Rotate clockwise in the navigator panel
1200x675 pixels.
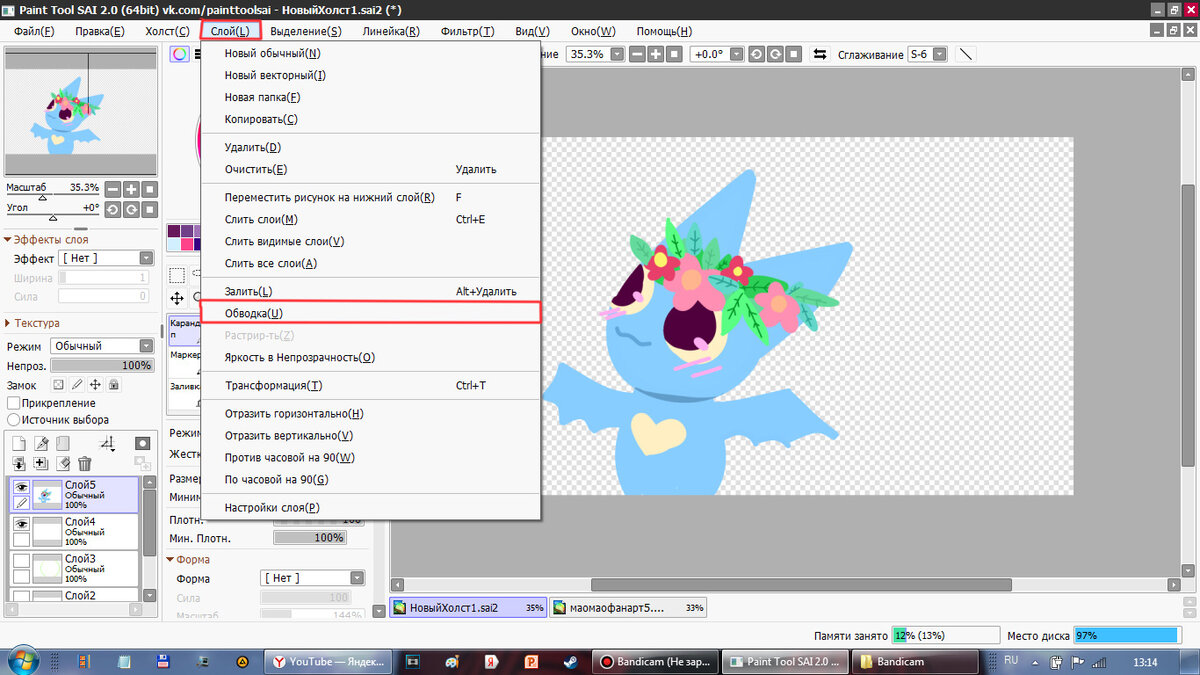click(131, 209)
